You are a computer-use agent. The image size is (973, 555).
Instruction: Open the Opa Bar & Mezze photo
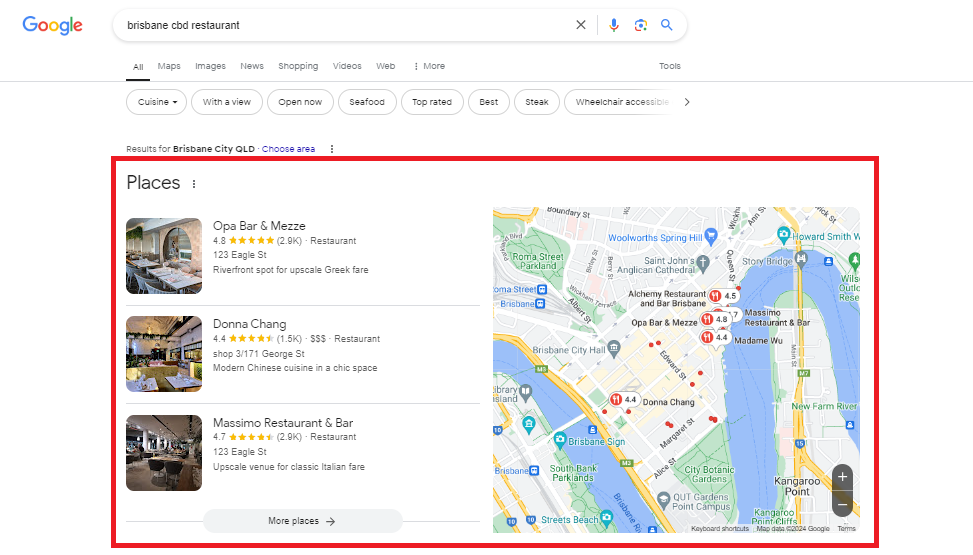pyautogui.click(x=164, y=255)
